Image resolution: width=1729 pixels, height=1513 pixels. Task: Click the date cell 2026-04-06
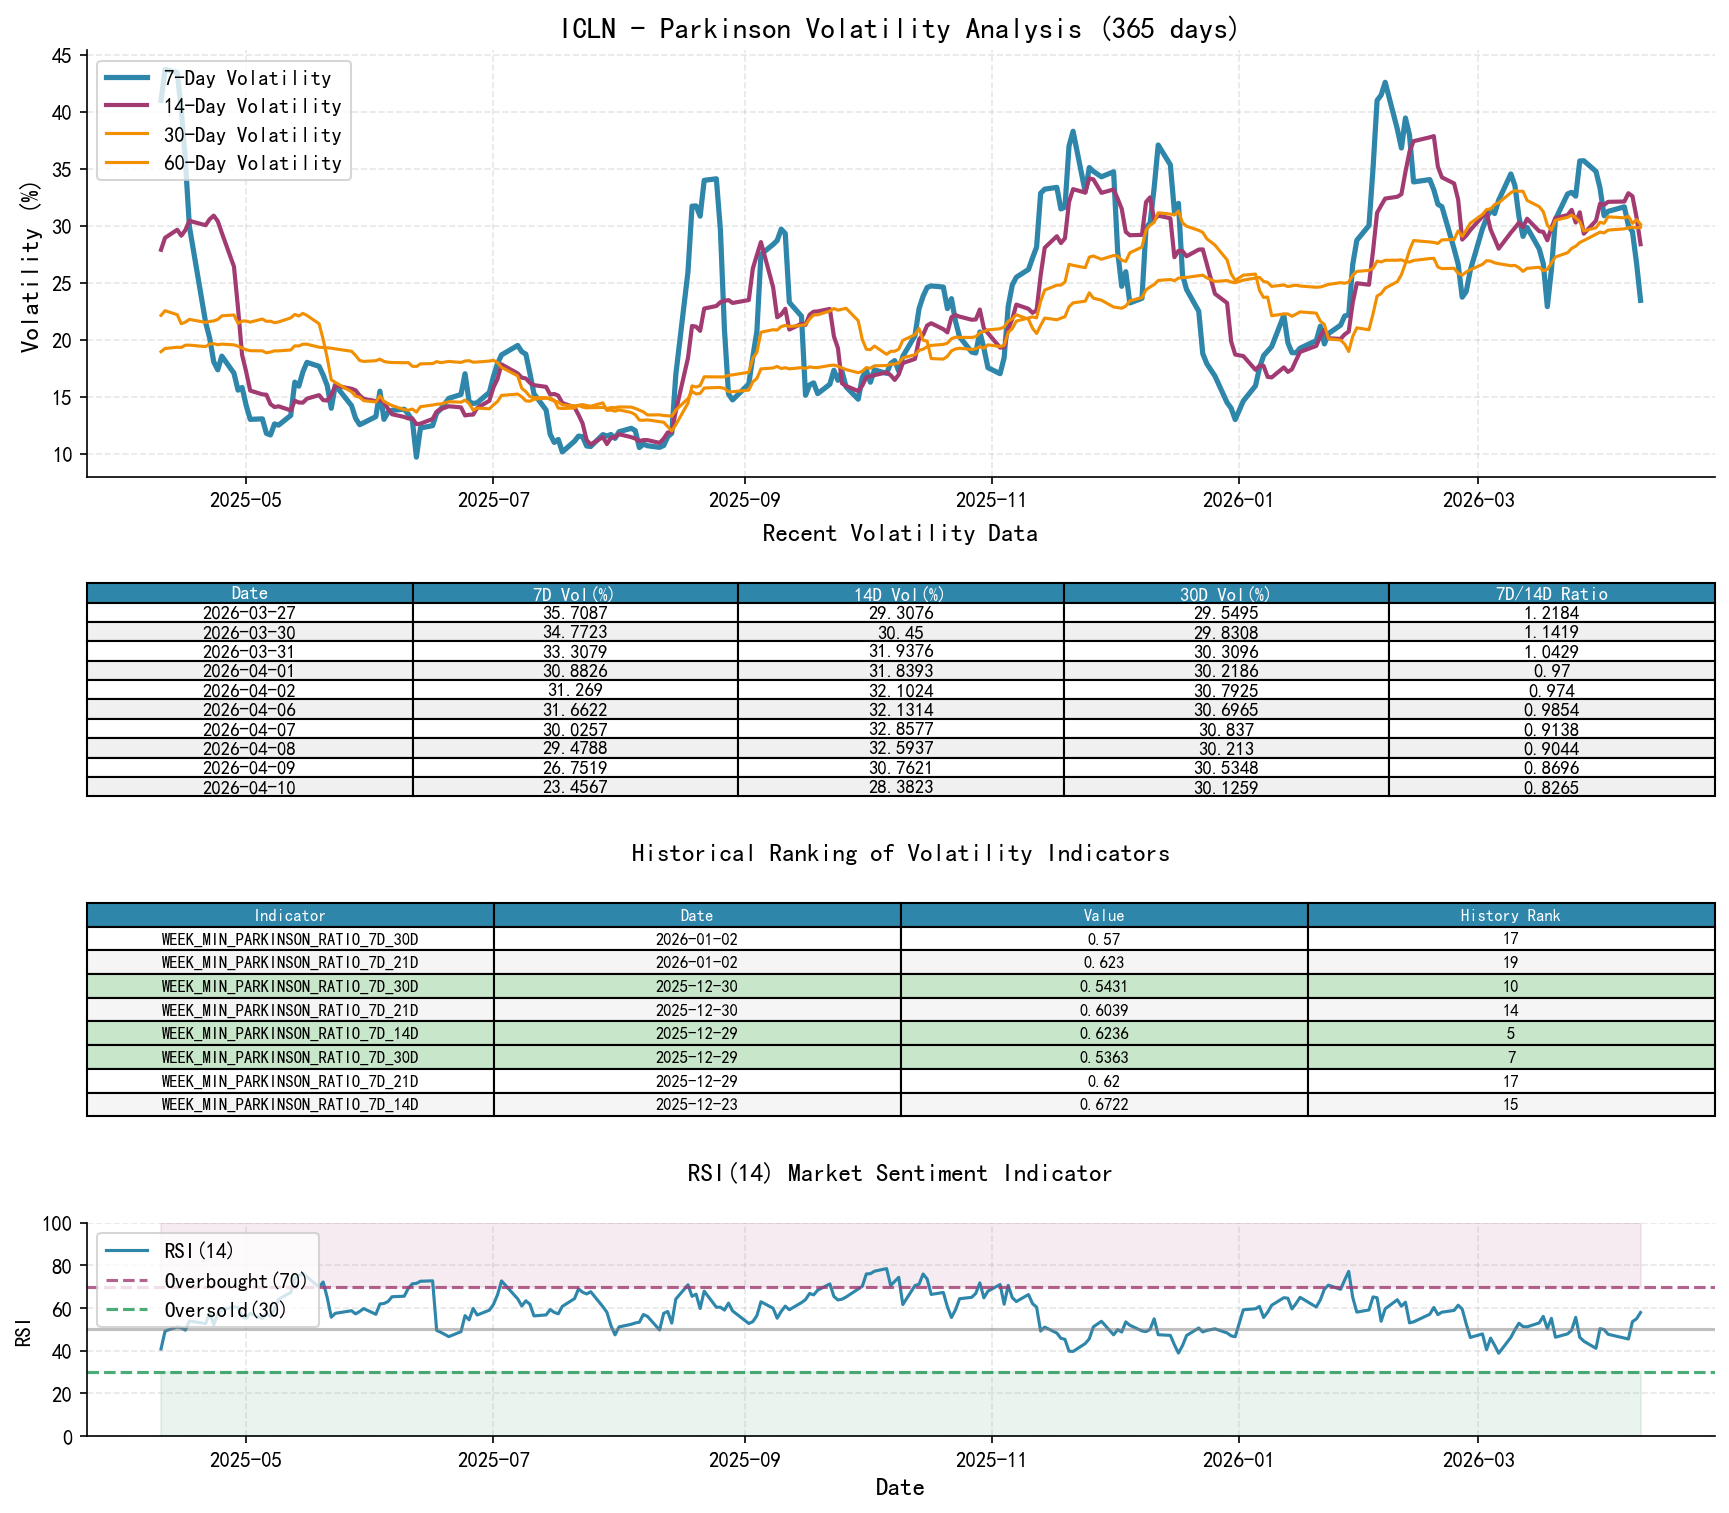(250, 709)
